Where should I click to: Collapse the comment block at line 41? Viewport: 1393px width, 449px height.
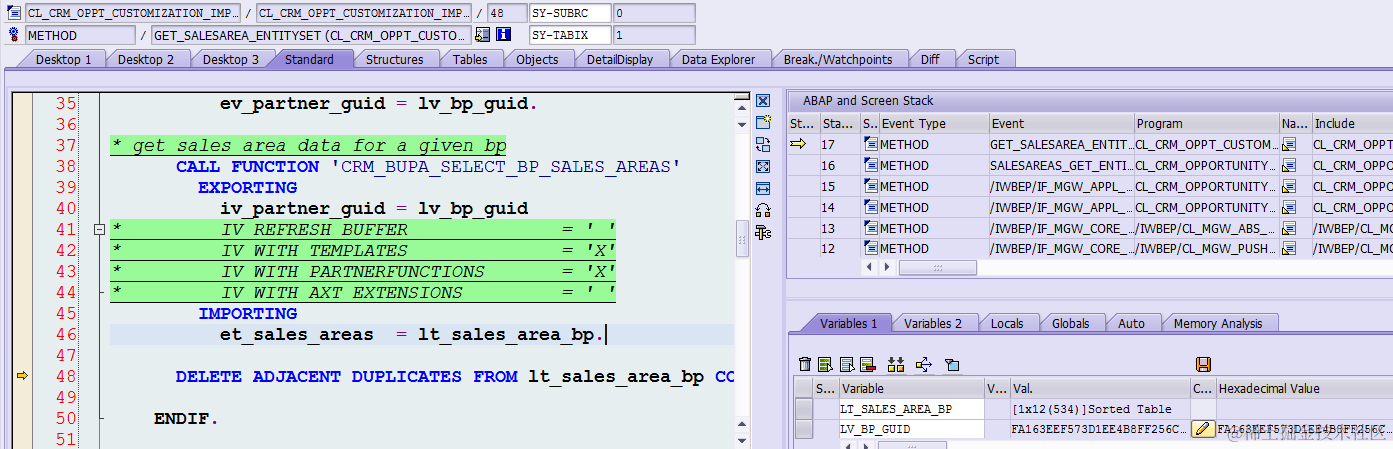[x=99, y=230]
